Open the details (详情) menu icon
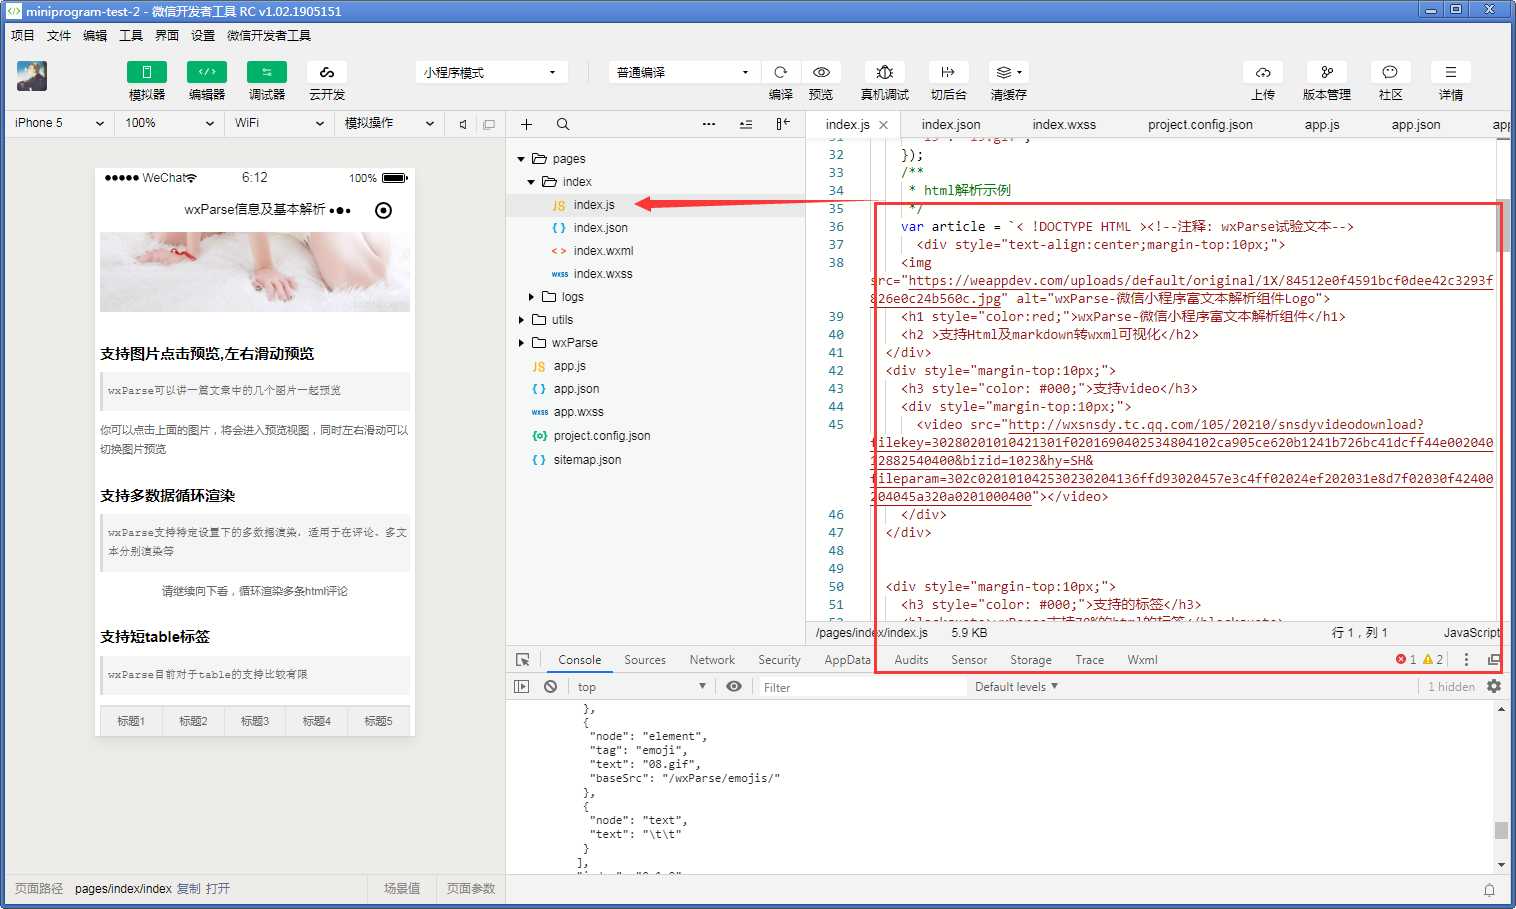Image resolution: width=1516 pixels, height=909 pixels. [x=1451, y=72]
